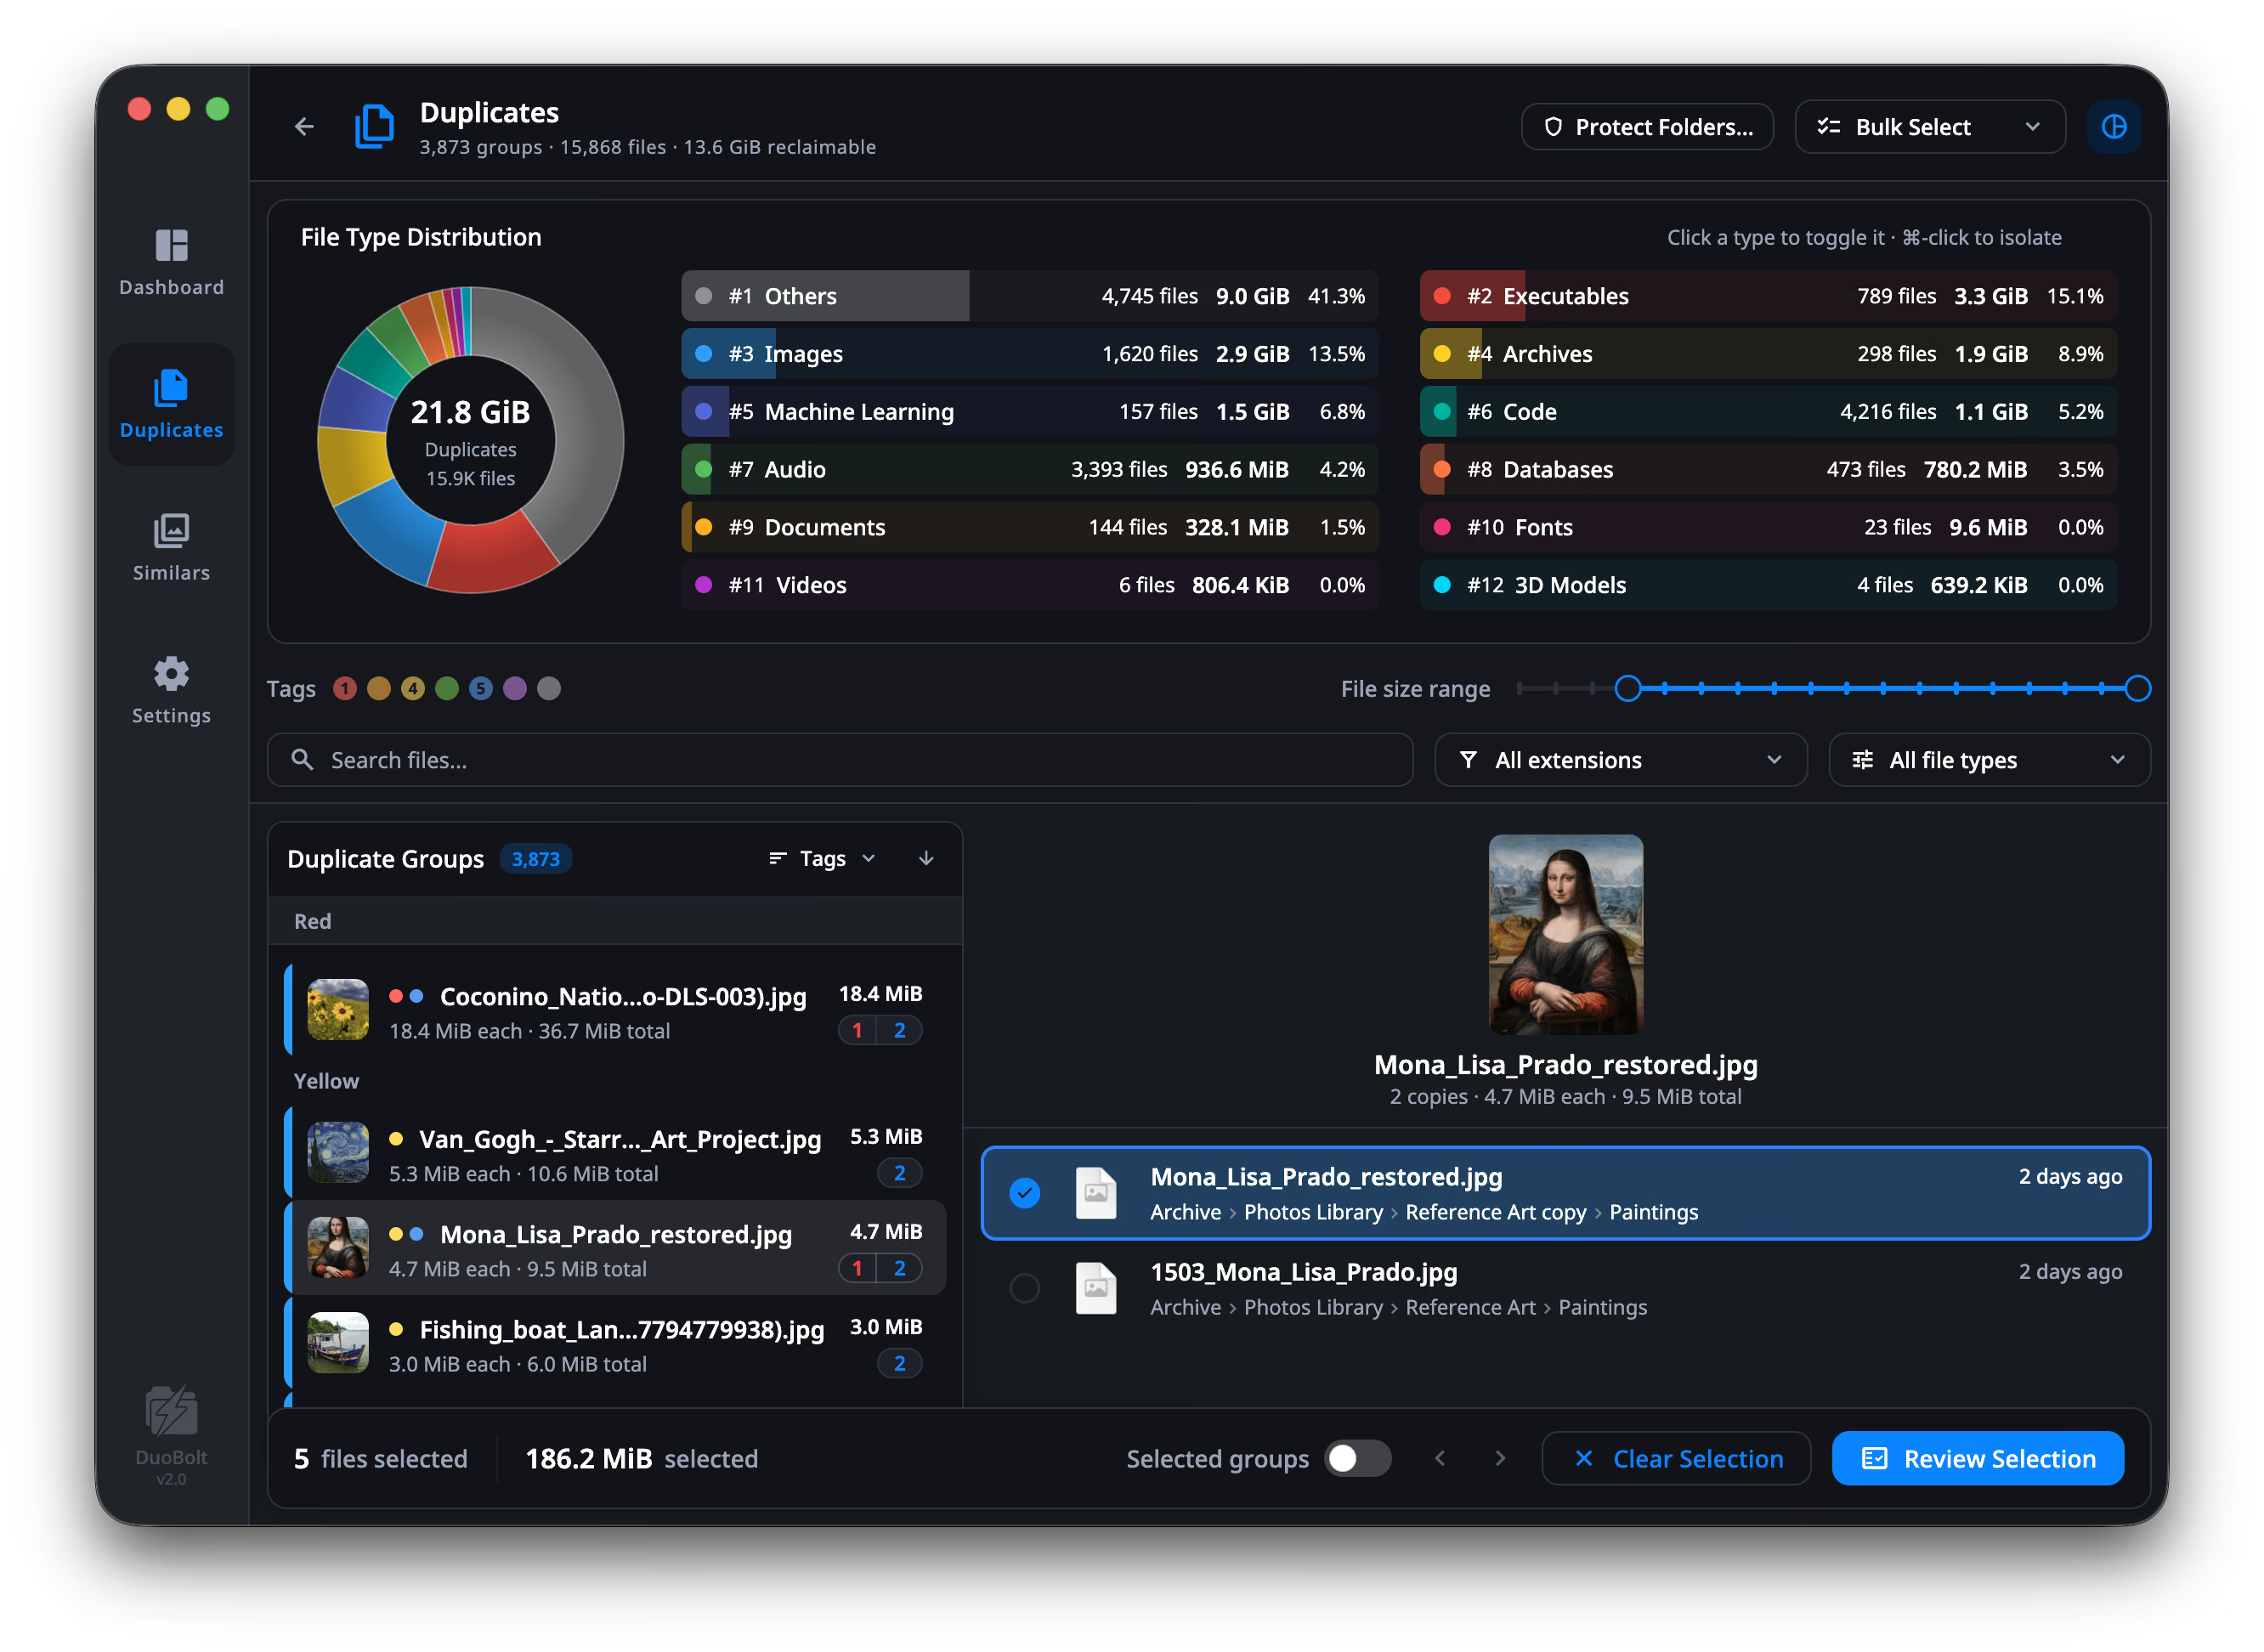Check the 1503_Mona_Lisa_Prado.jpg checkbox
2264x1652 pixels.
(x=1025, y=1288)
